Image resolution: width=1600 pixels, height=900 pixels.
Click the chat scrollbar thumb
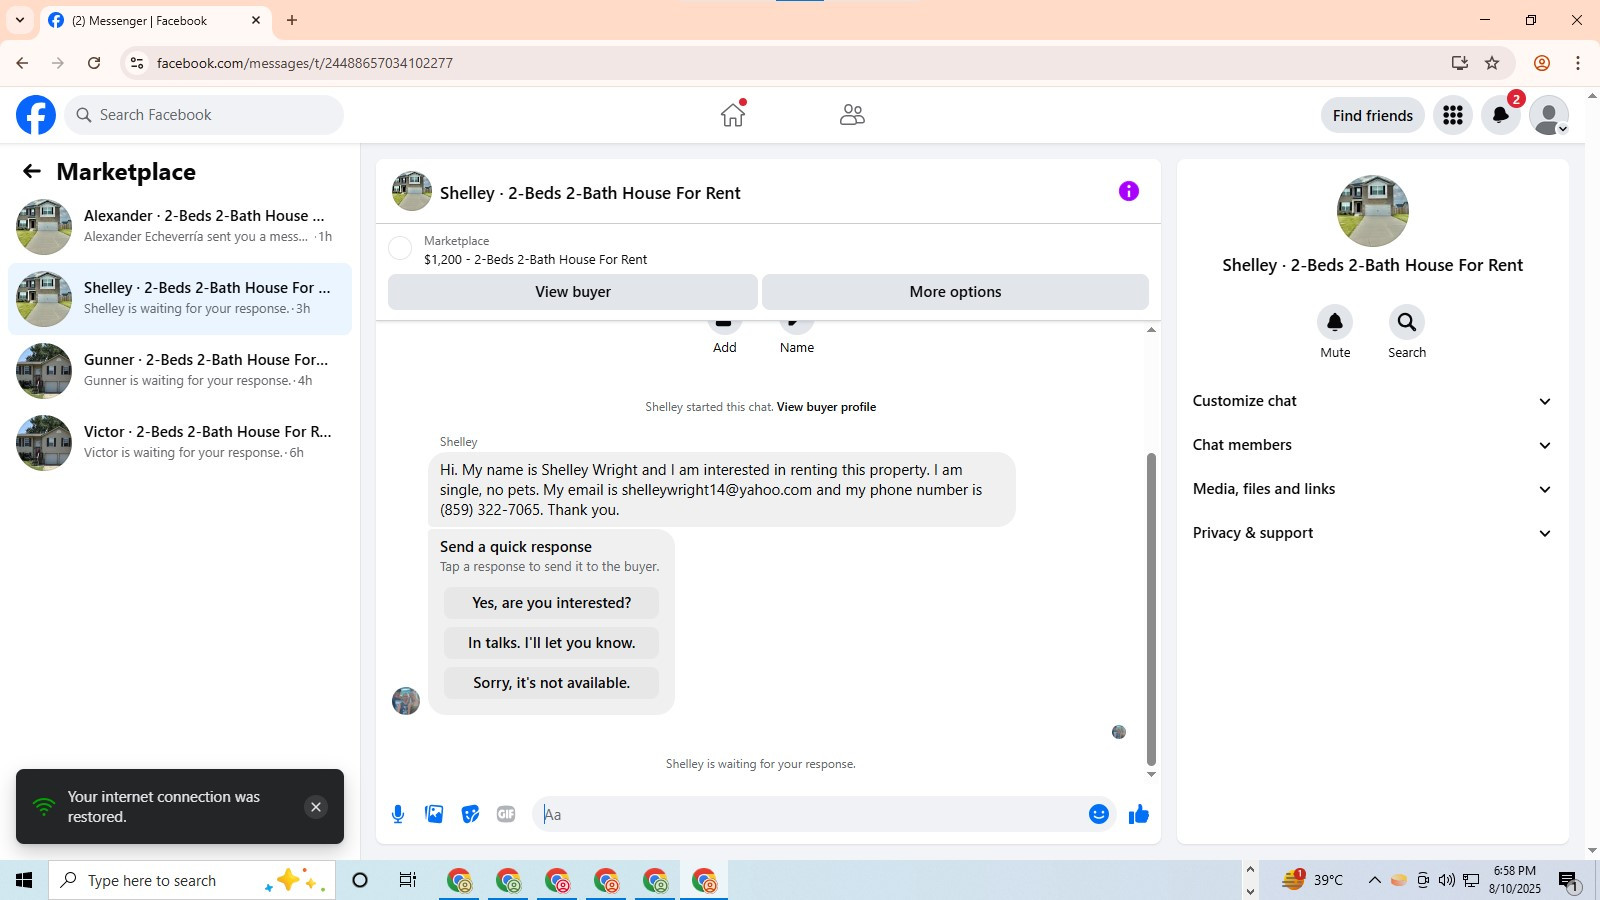1151,608
